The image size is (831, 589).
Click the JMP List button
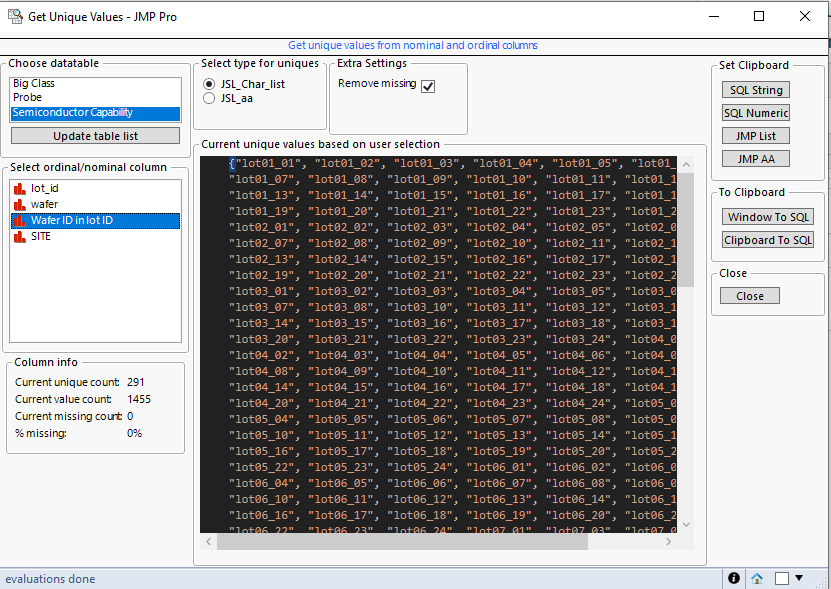coord(756,136)
